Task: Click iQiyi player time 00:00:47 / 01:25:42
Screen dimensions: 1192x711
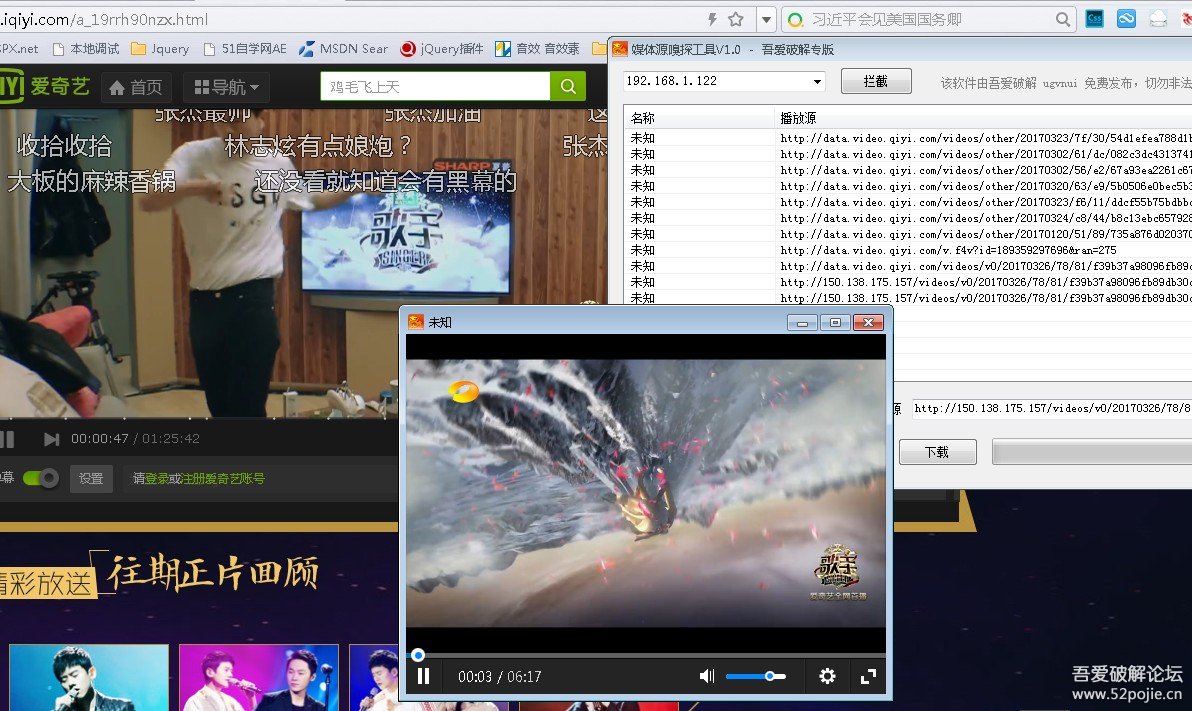Action: click(135, 439)
